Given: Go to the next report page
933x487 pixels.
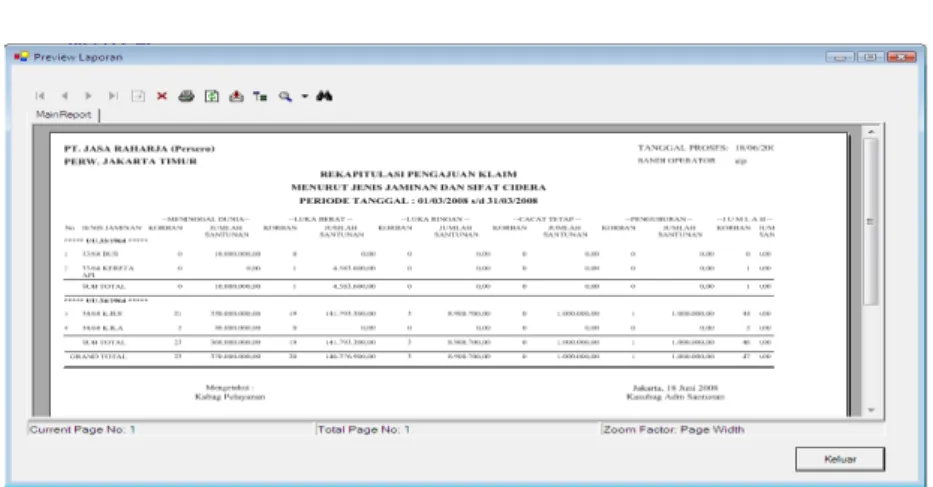Looking at the screenshot, I should 88,96.
